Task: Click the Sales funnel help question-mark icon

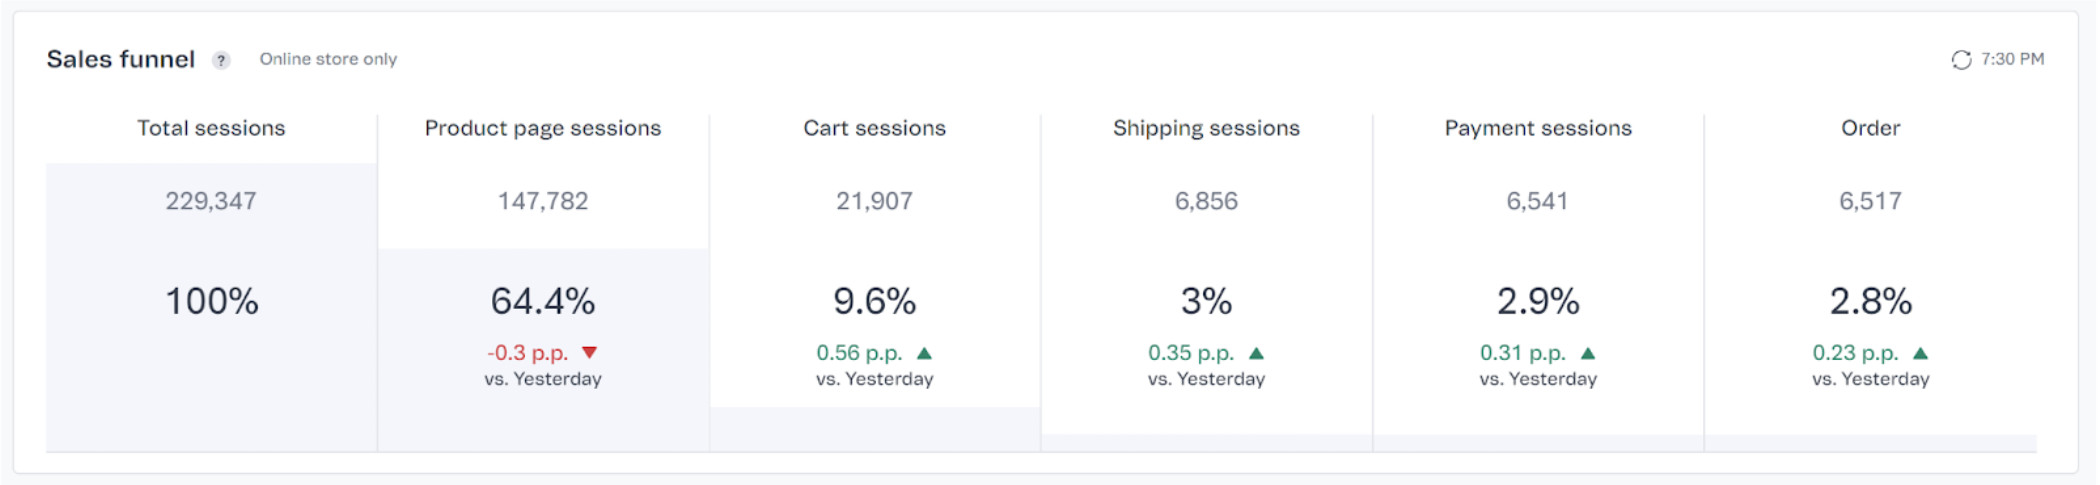Action: point(221,60)
